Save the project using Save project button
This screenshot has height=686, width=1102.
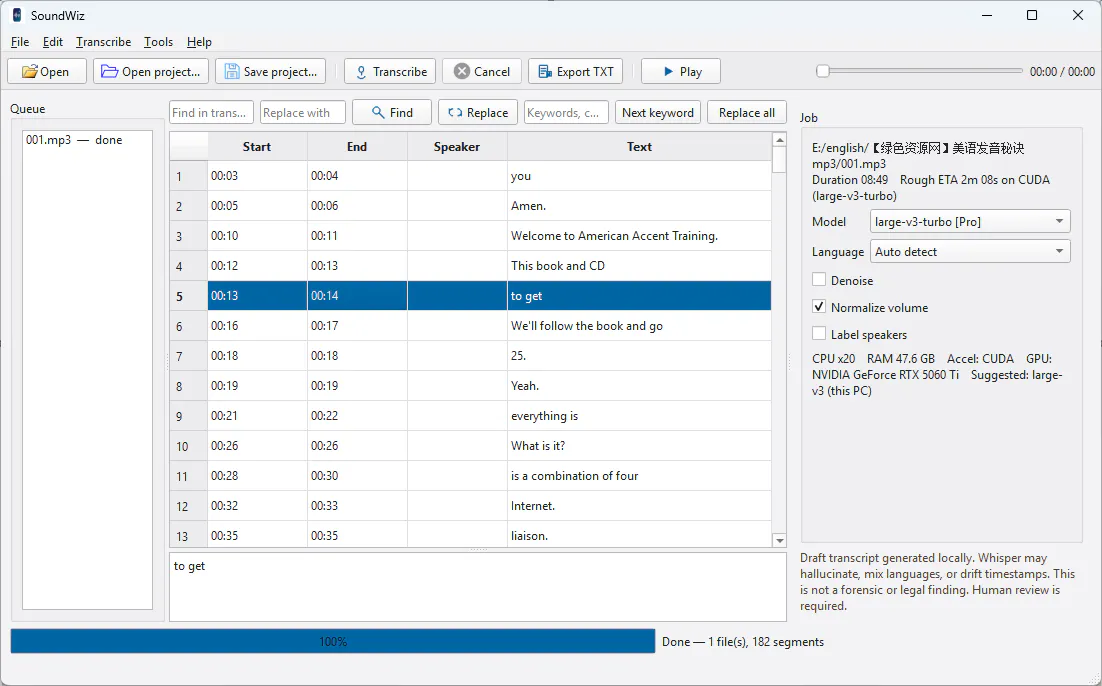[x=271, y=72]
